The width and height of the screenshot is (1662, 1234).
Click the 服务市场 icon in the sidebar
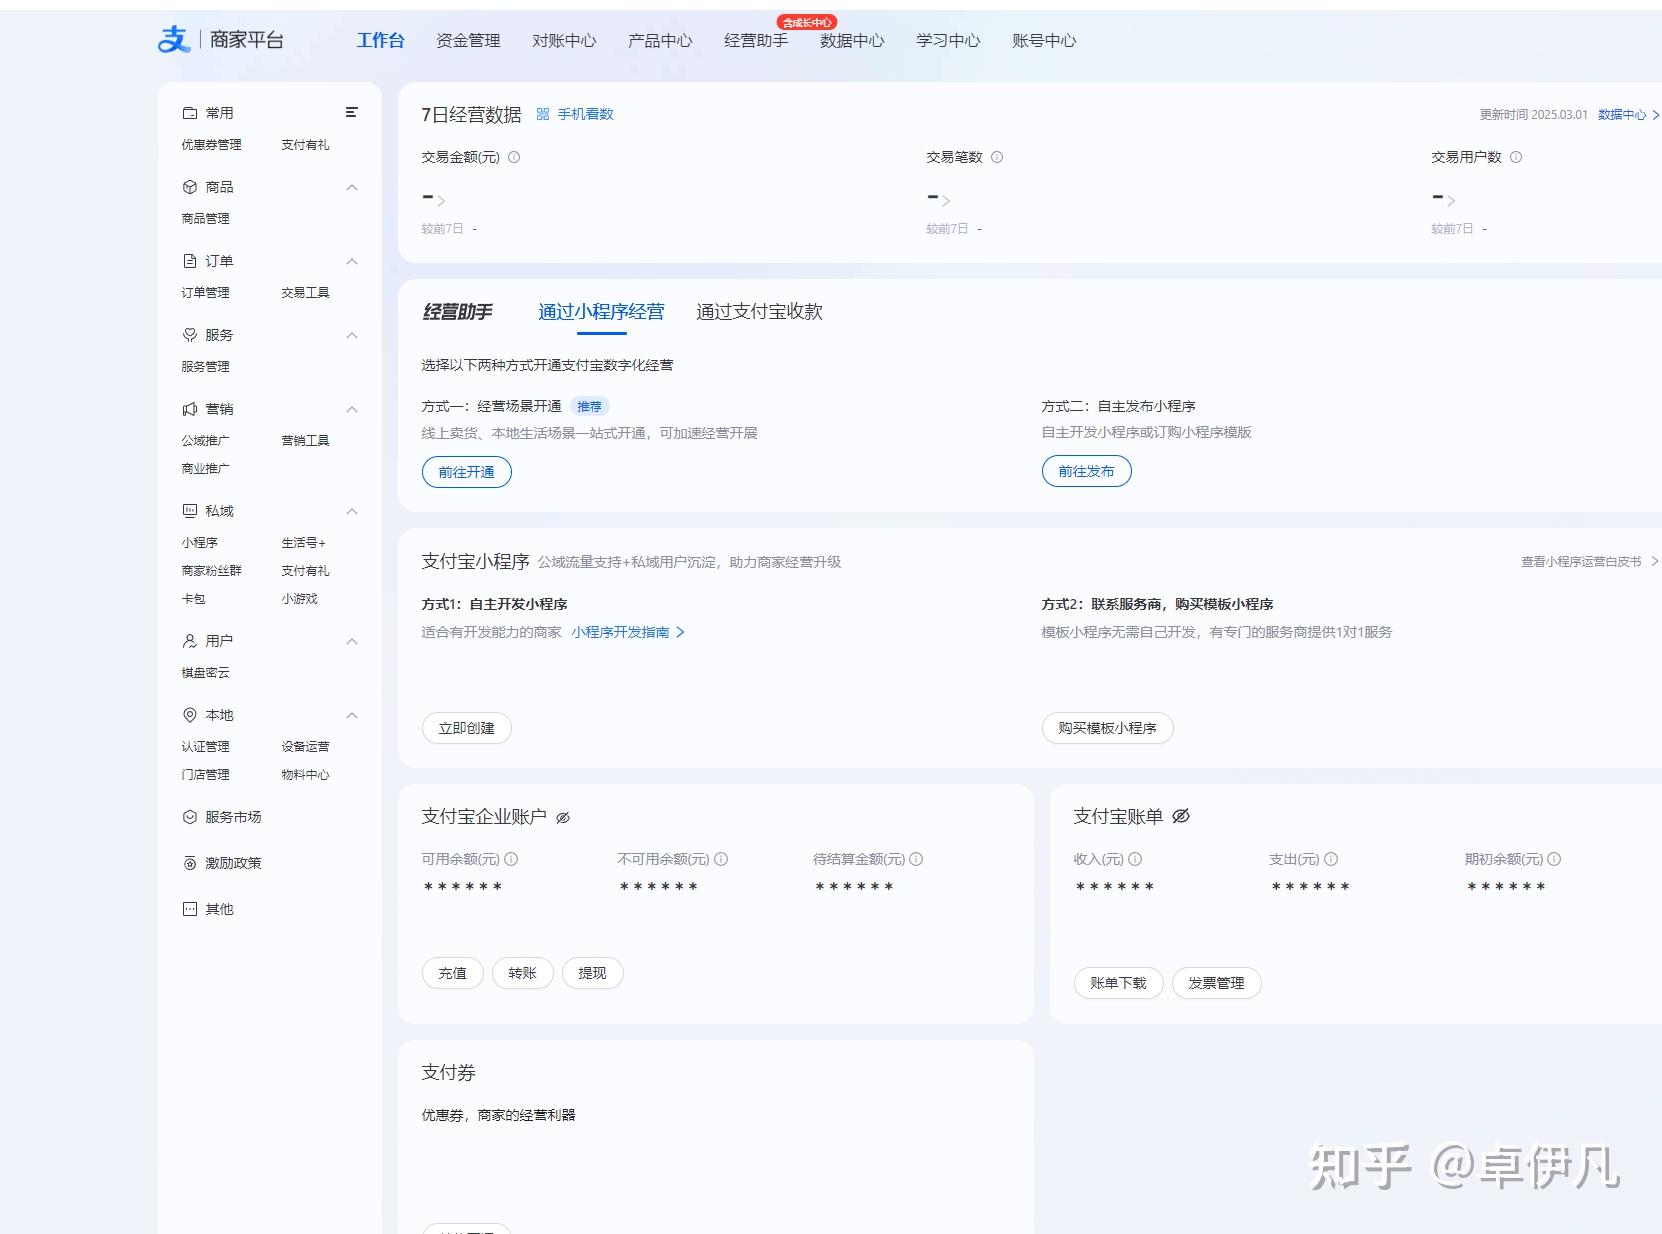189,816
